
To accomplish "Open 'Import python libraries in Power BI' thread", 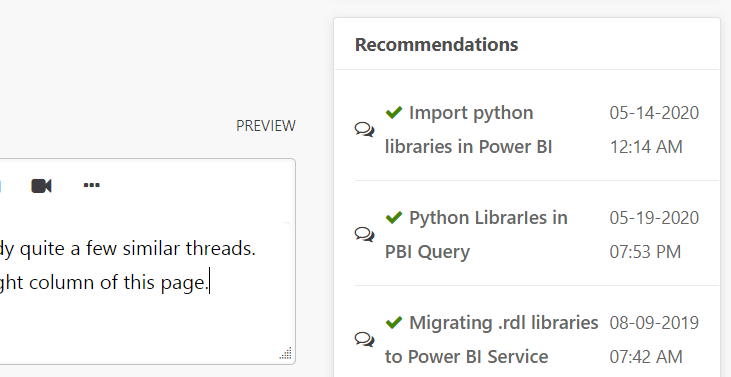I will (x=469, y=130).
